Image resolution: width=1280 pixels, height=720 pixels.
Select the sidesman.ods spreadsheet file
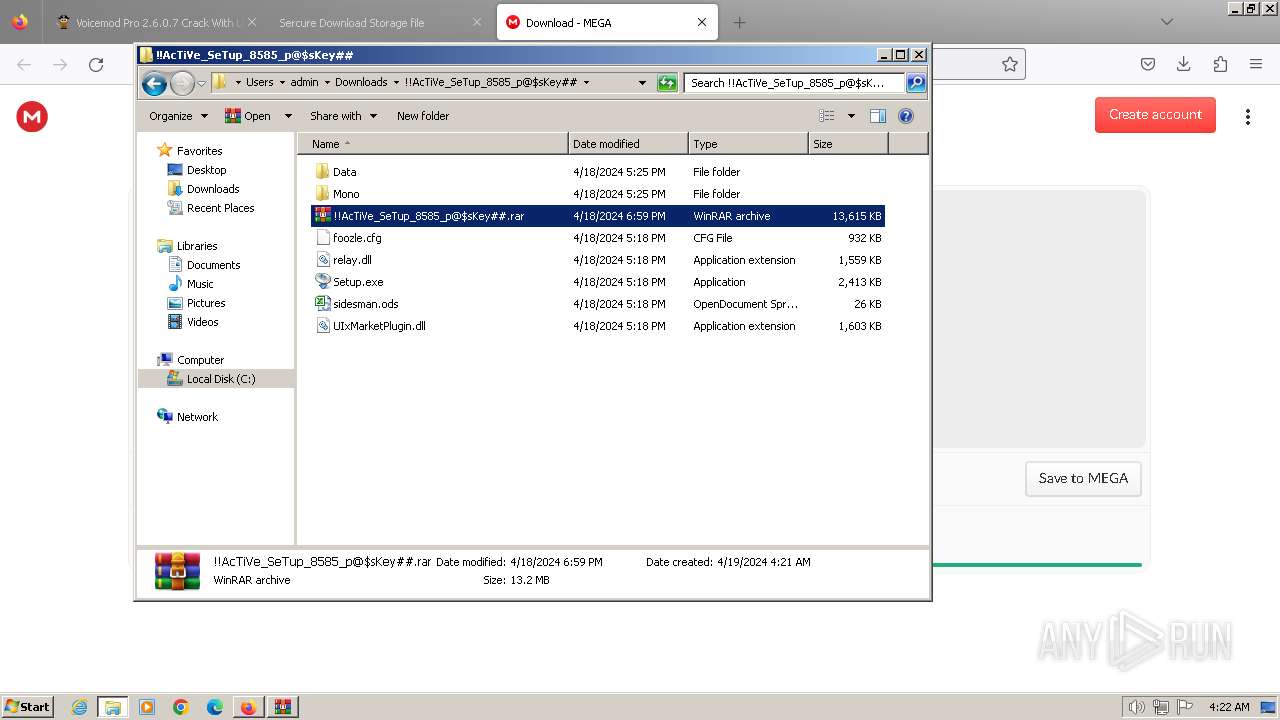[x=598, y=304]
